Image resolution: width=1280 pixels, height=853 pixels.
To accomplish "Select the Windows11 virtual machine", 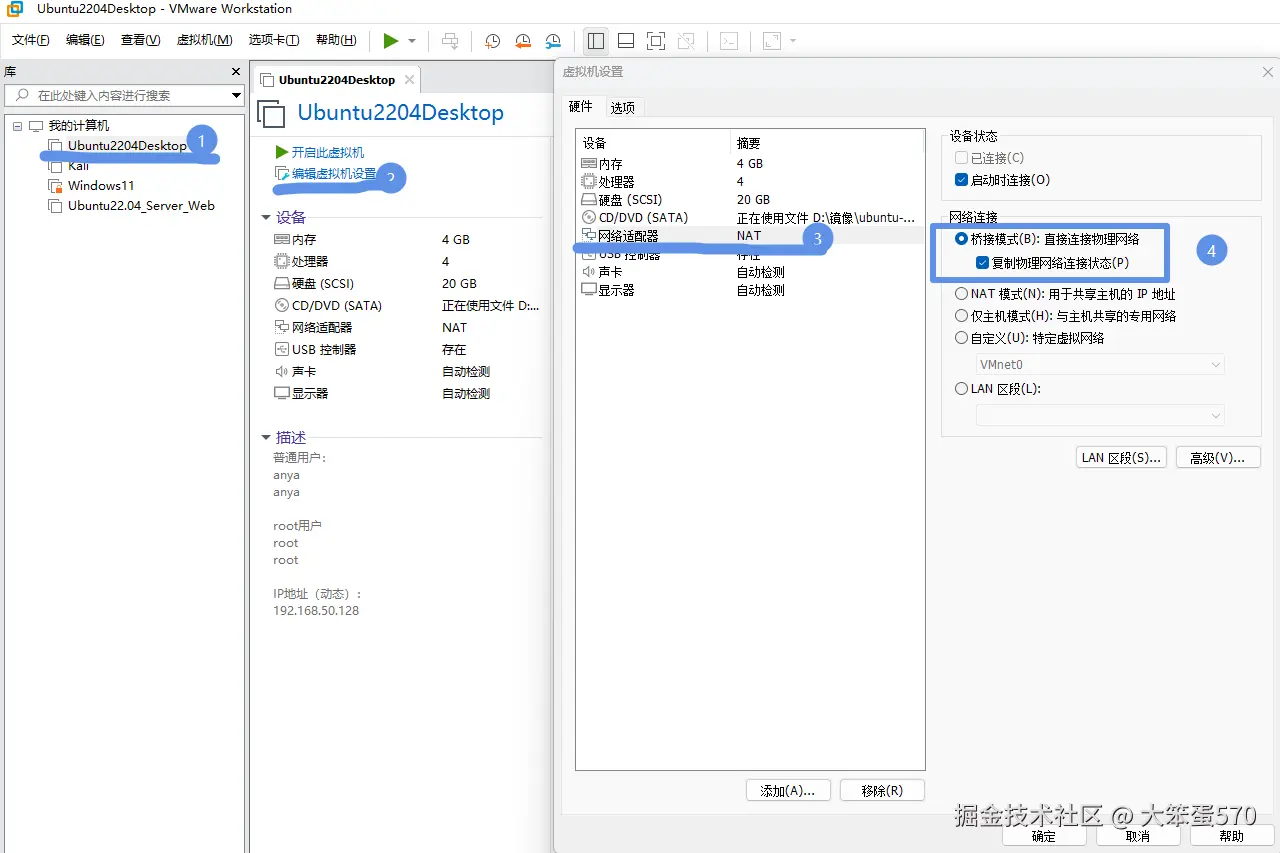I will [x=100, y=186].
